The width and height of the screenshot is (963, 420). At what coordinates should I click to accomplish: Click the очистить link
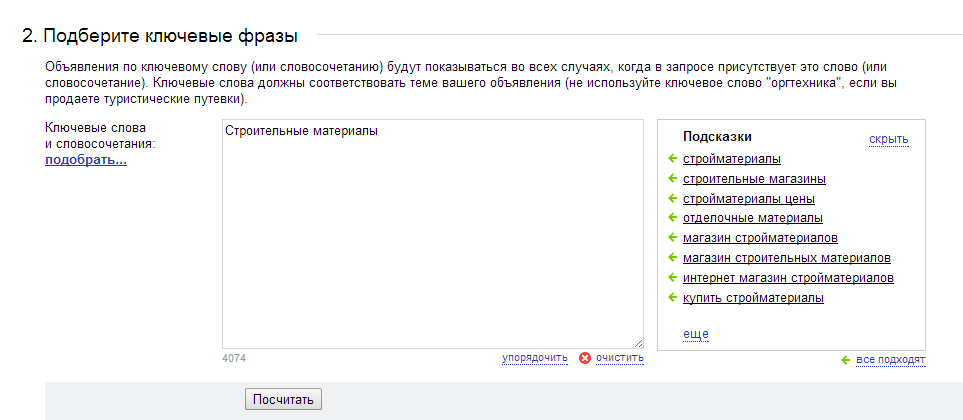(620, 357)
